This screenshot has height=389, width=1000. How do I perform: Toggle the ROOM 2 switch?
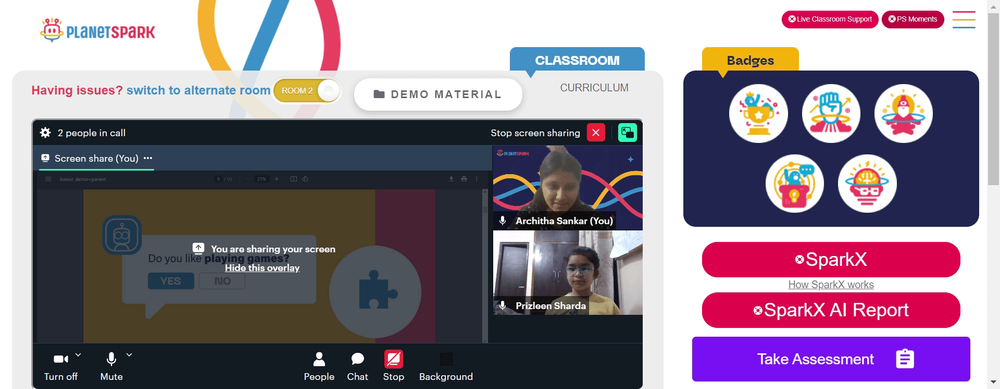pyautogui.click(x=307, y=91)
